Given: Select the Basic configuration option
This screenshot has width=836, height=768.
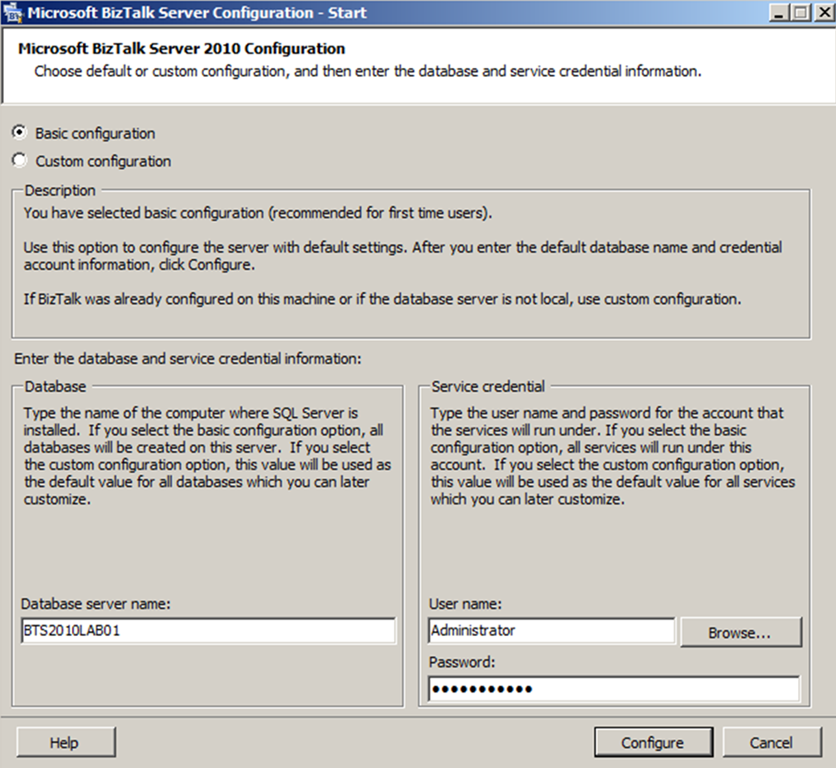Looking at the screenshot, I should click(x=20, y=133).
